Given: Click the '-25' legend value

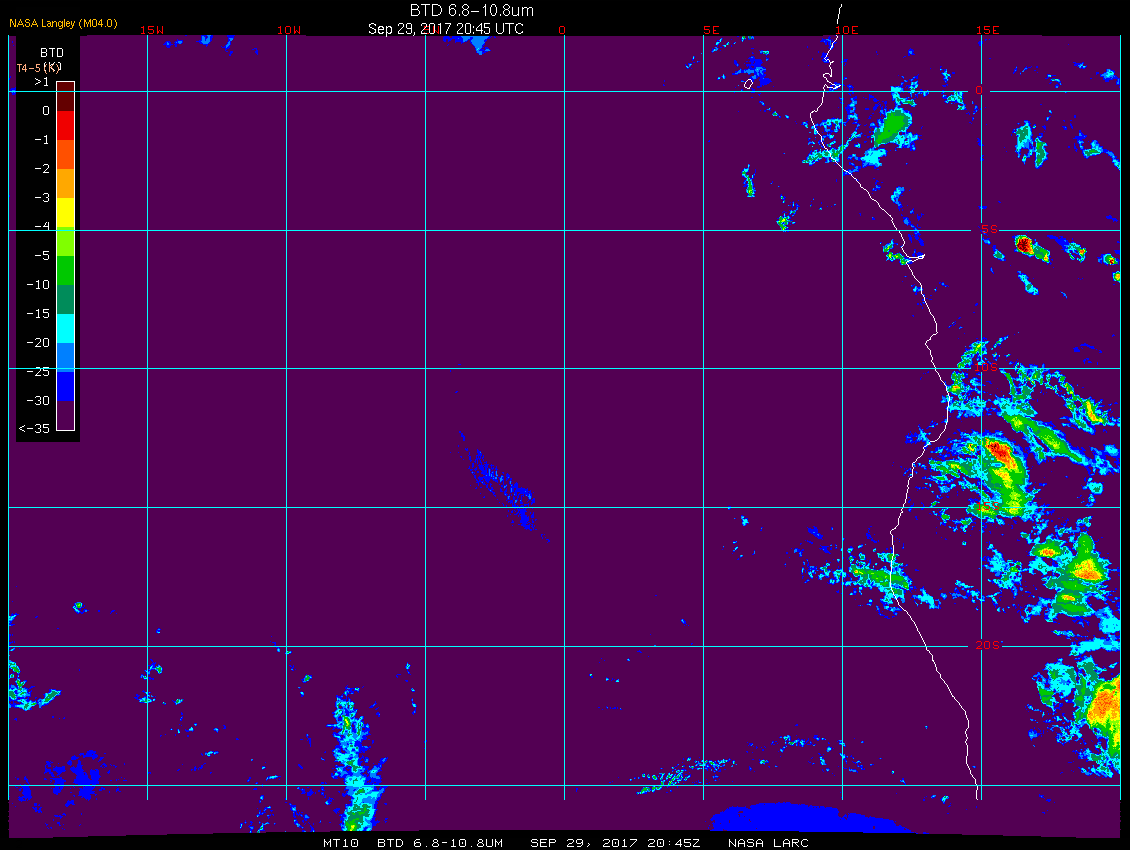Looking at the screenshot, I should click(x=38, y=371).
